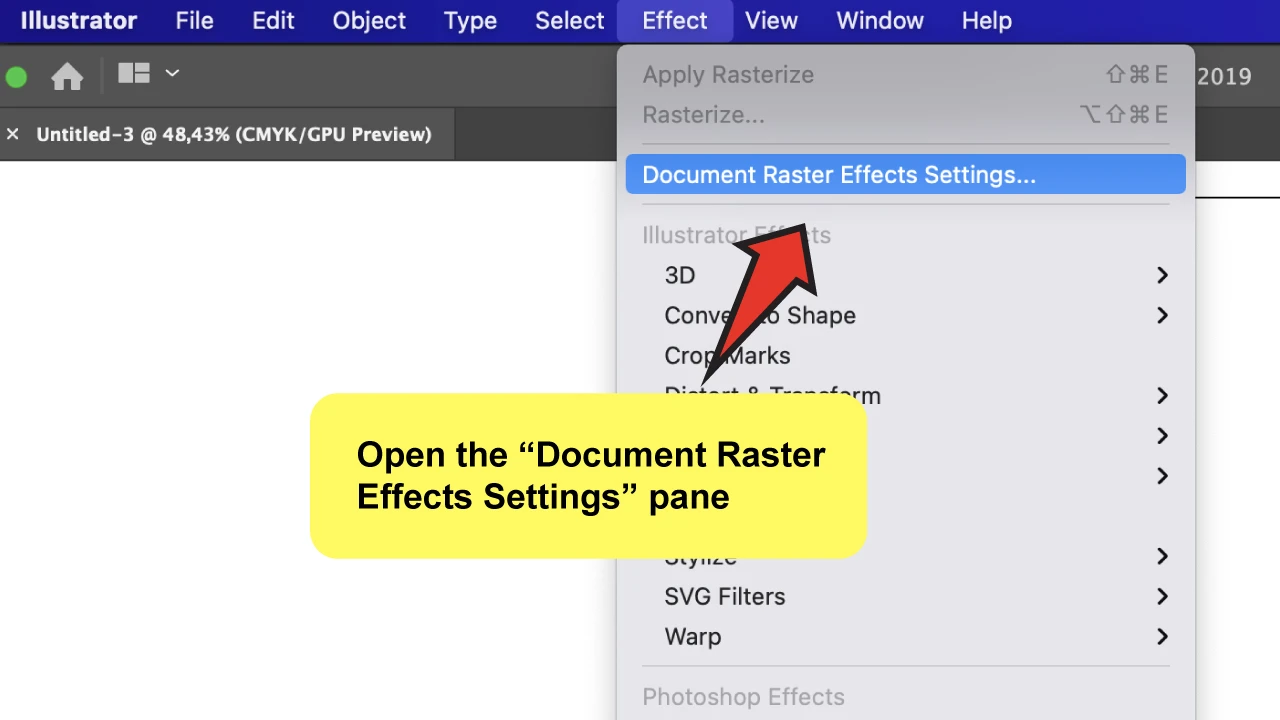Open the Object menu
The height and width of the screenshot is (720, 1280).
click(369, 21)
